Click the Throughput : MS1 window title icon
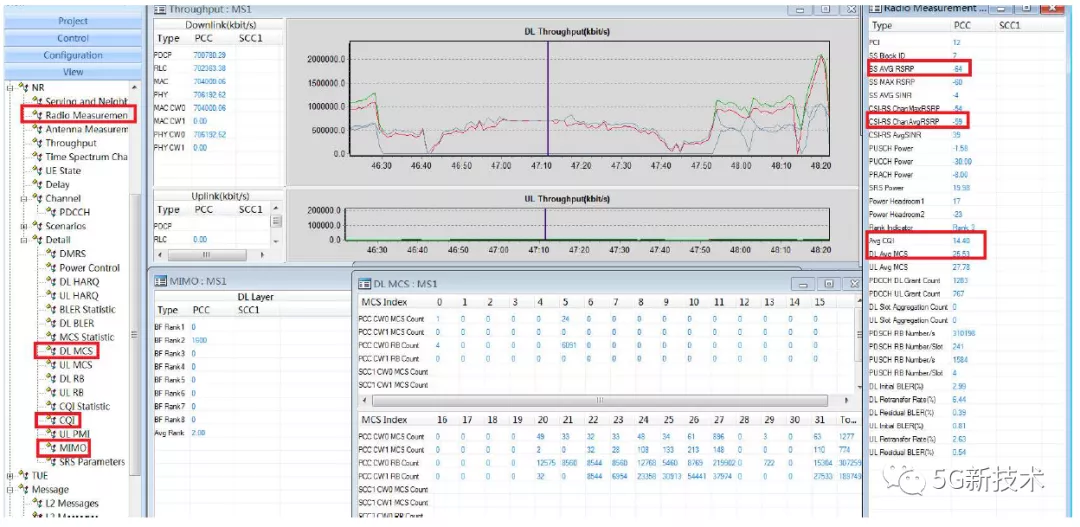This screenshot has width=1080, height=527. pos(159,9)
